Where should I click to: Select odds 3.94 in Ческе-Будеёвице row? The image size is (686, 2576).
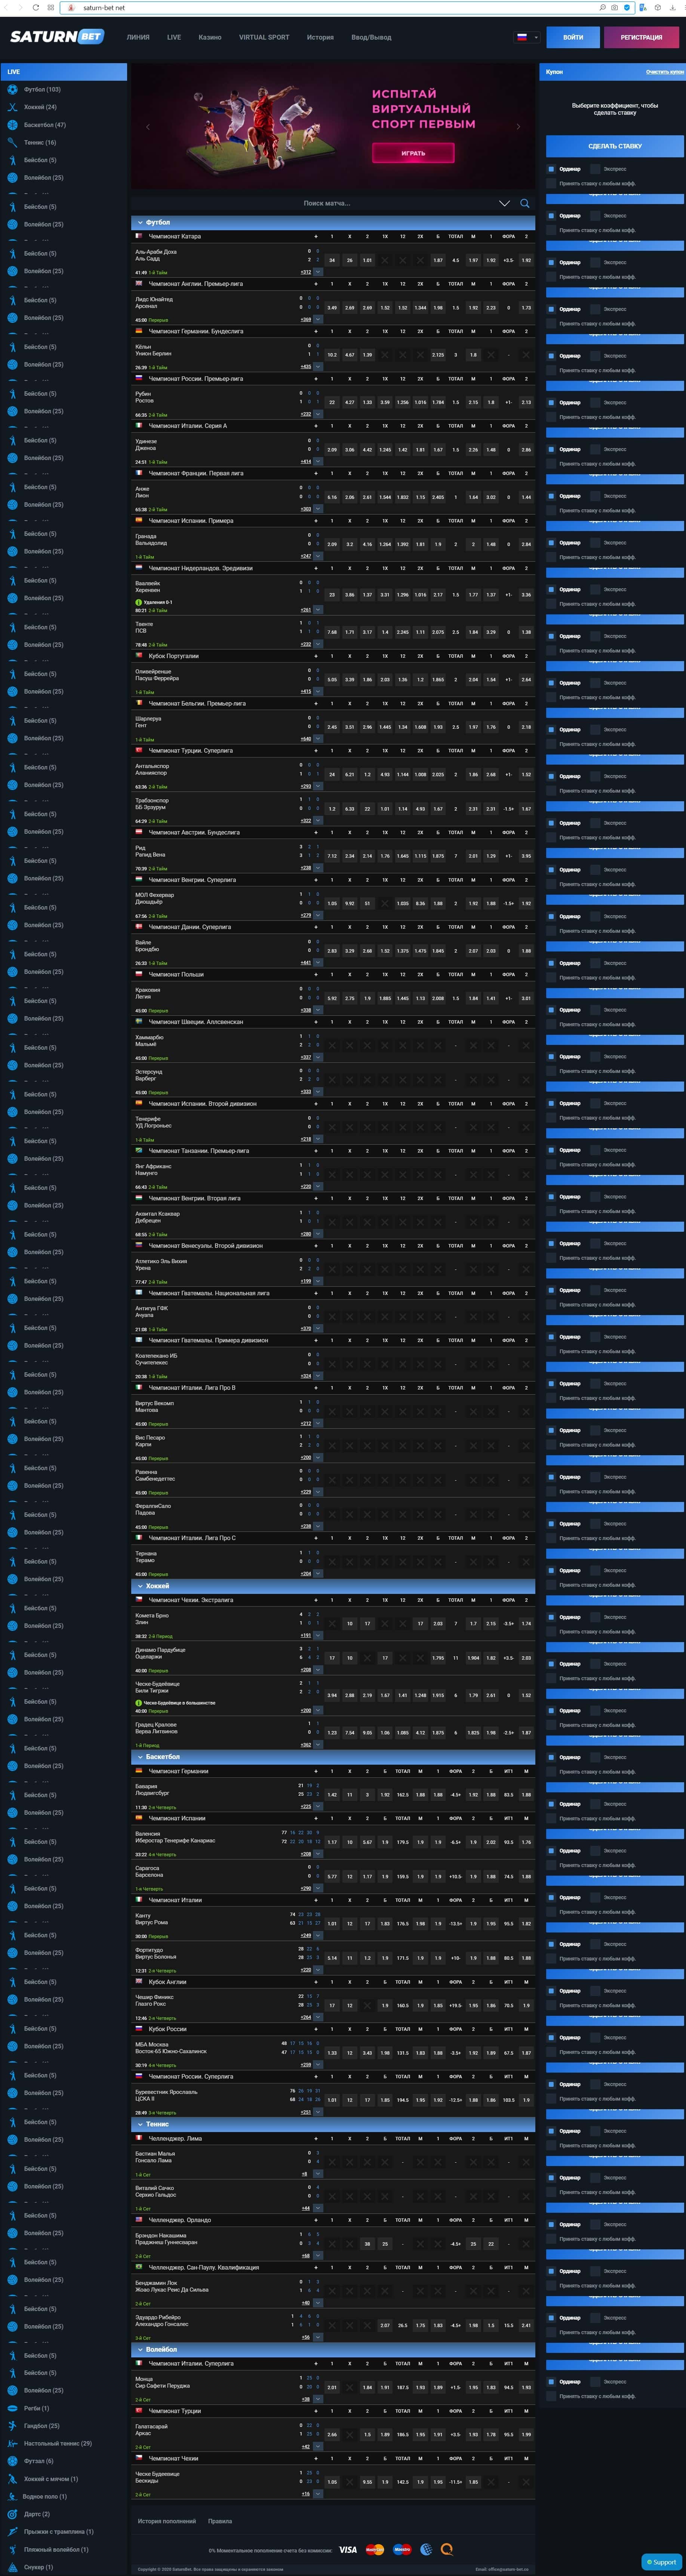(332, 1695)
